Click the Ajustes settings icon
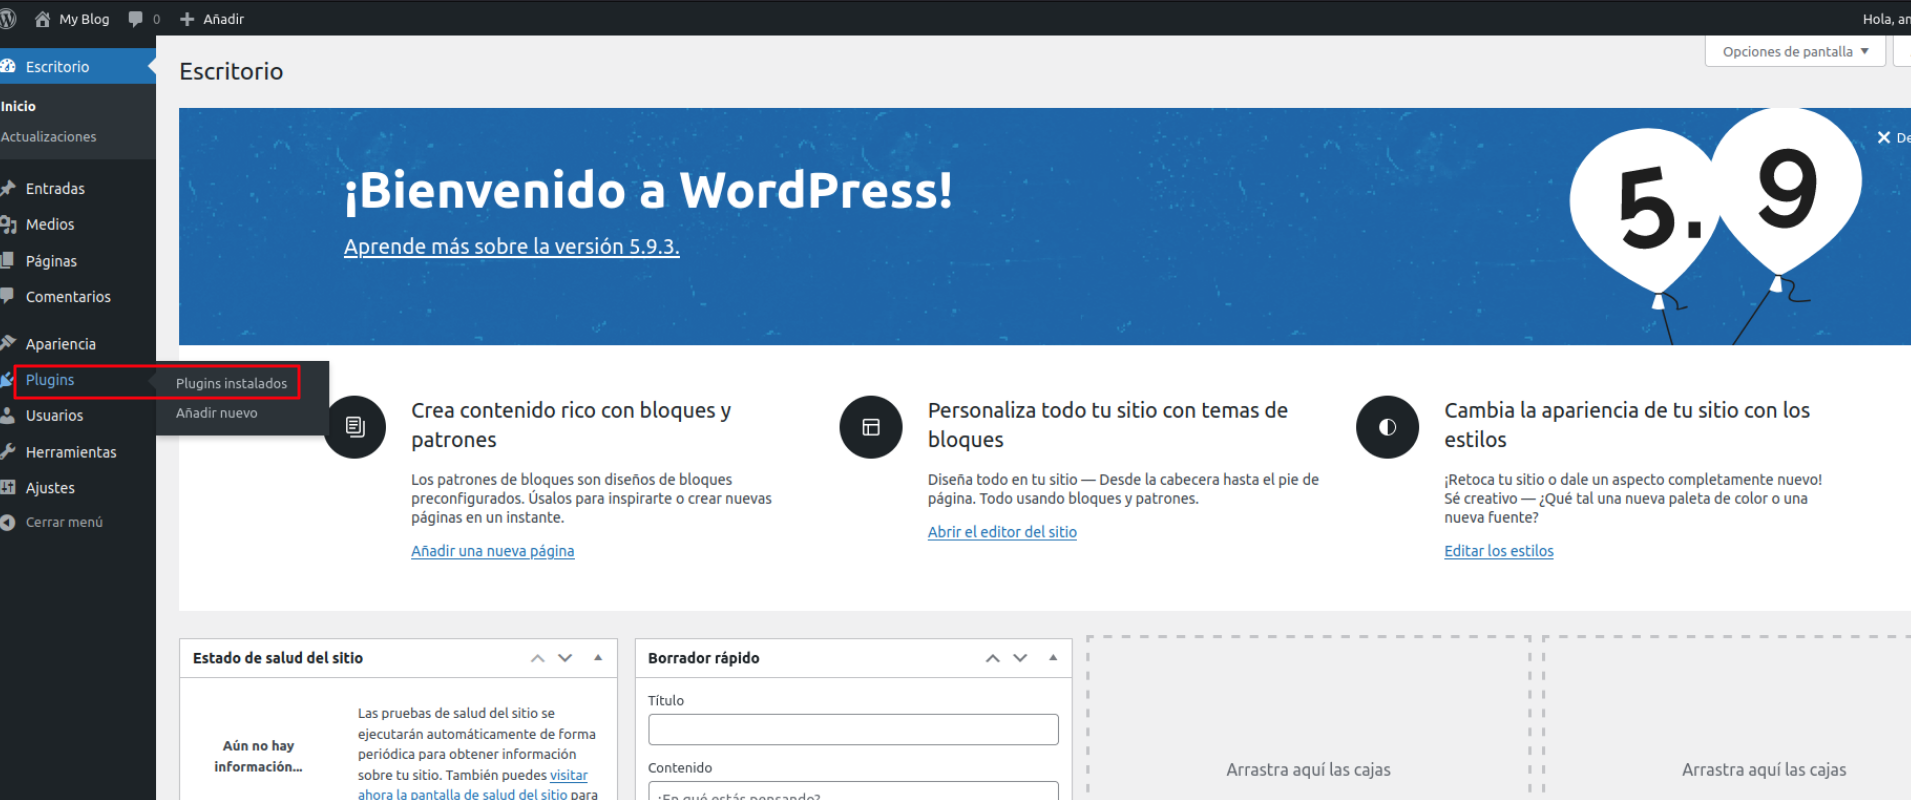 pyautogui.click(x=8, y=487)
